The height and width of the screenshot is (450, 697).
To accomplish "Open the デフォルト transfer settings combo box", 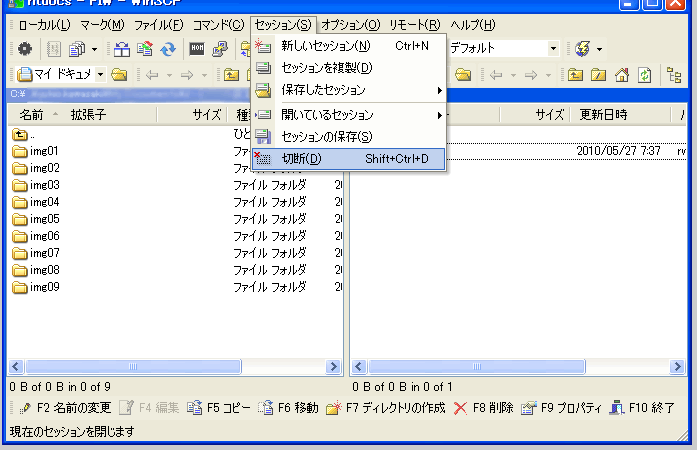I will [503, 48].
